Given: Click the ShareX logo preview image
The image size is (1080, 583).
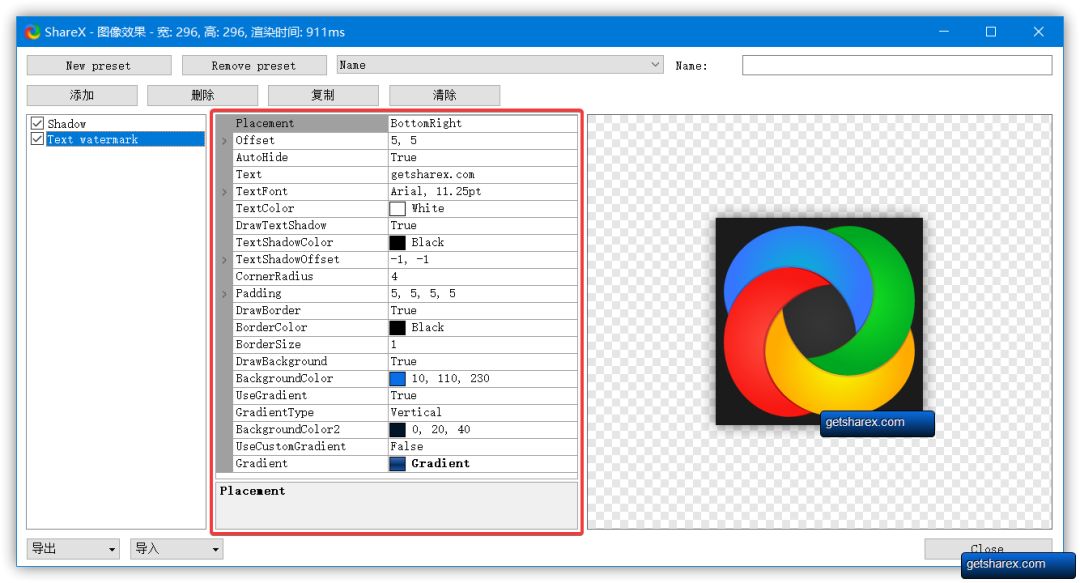Looking at the screenshot, I should 819,321.
